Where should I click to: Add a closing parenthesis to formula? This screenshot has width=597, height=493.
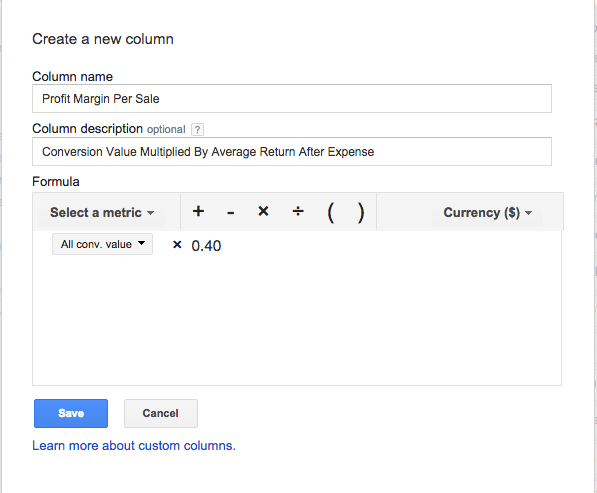click(x=361, y=212)
